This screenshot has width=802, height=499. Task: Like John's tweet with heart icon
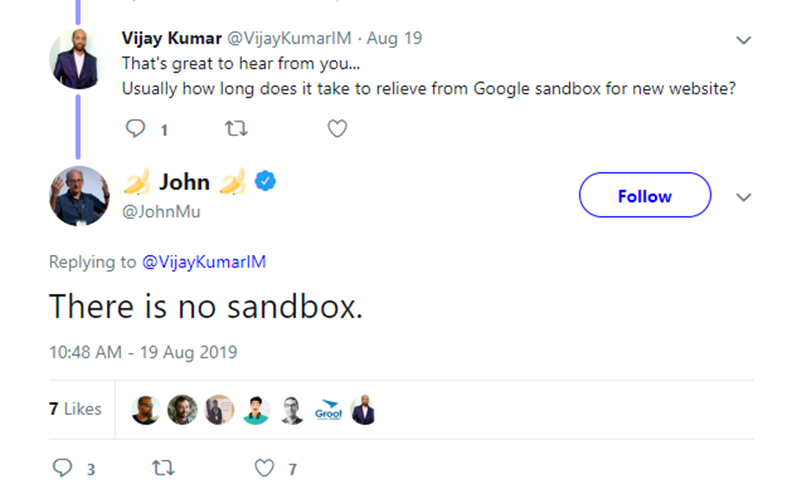coord(264,468)
